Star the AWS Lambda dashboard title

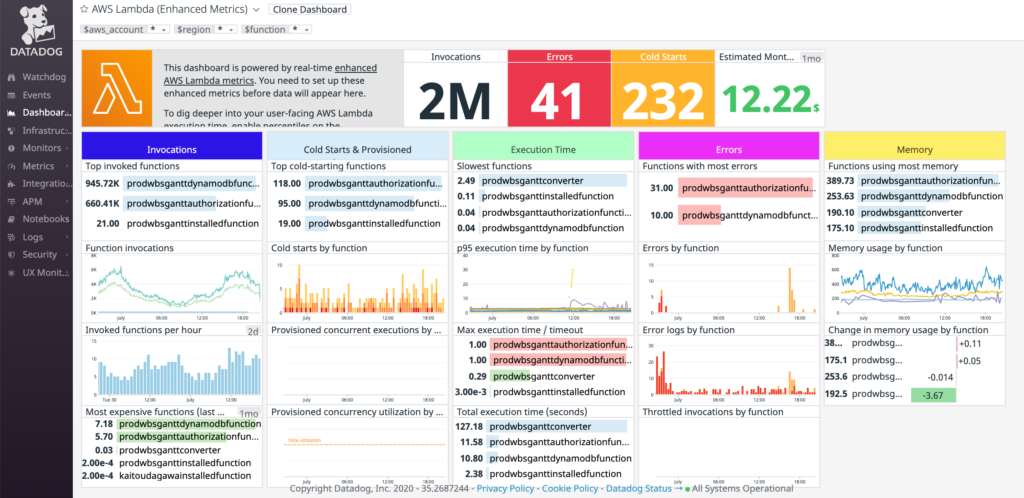(84, 9)
